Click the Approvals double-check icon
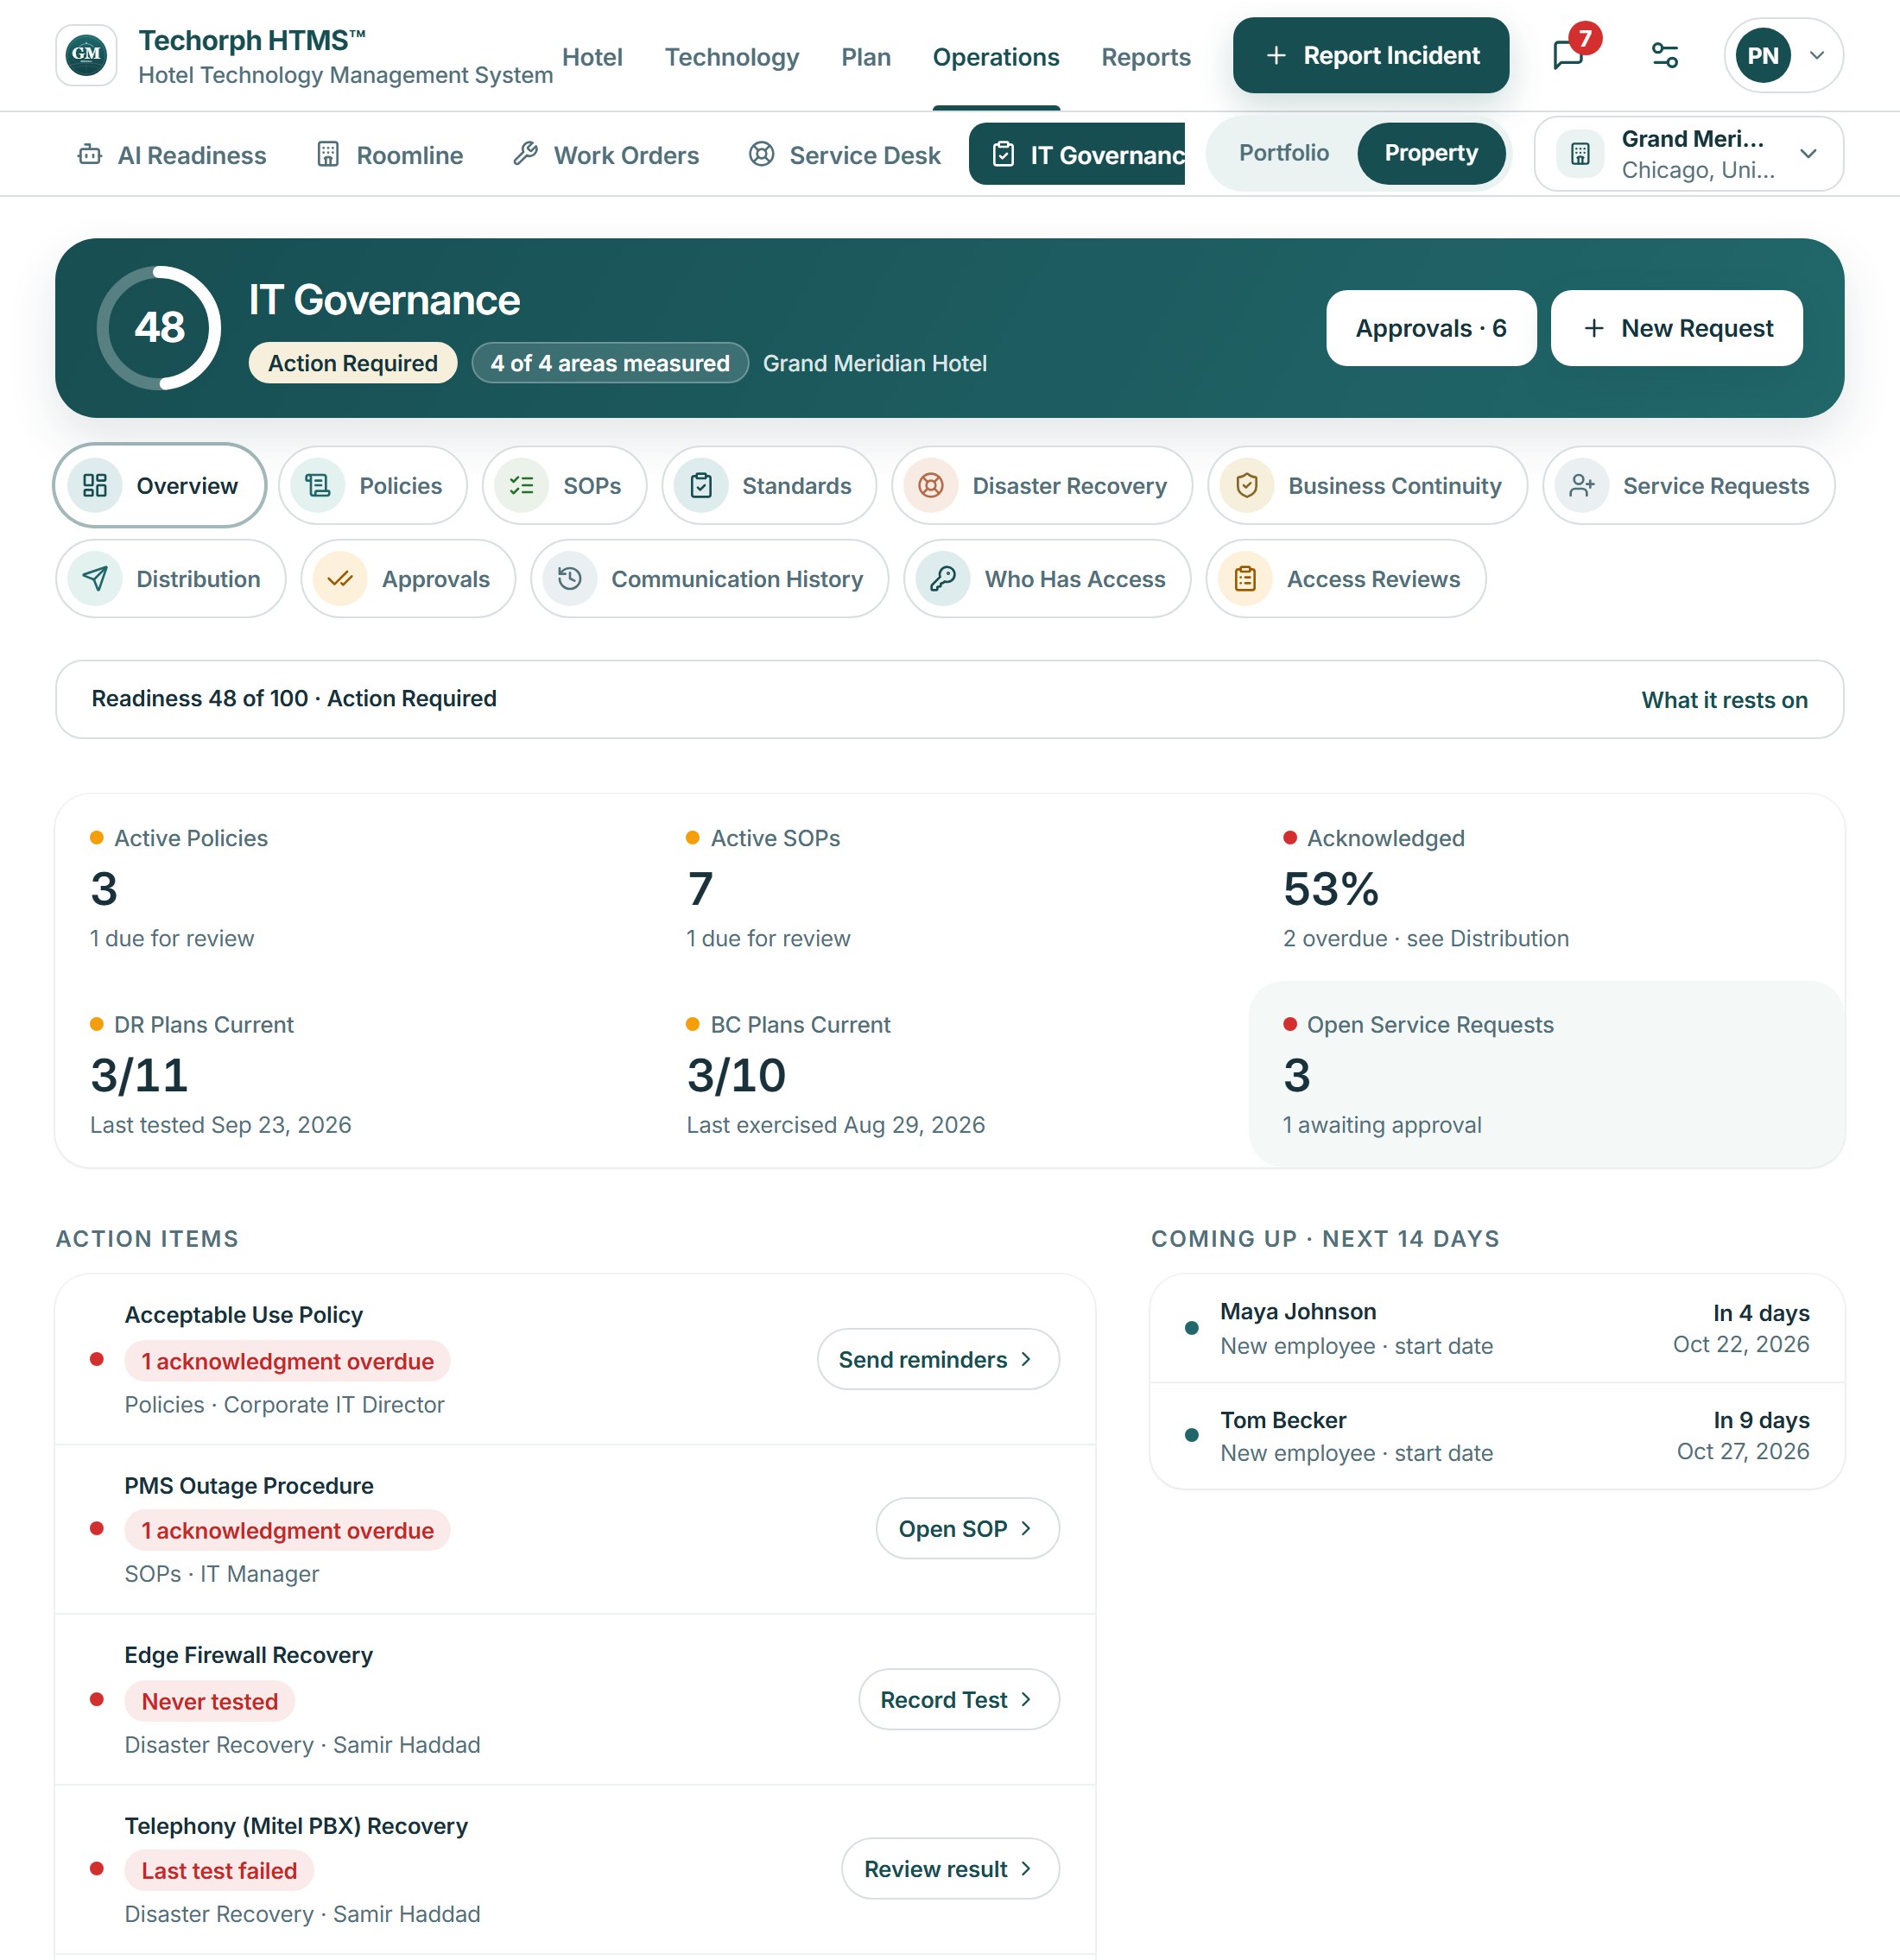Viewport: 1900px width, 1960px height. point(340,579)
